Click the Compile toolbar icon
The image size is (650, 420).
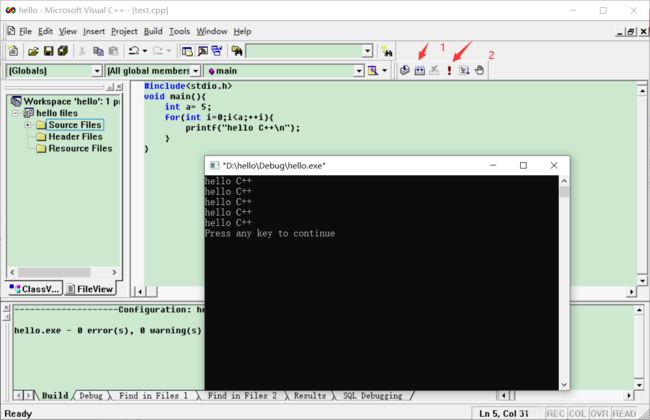pyautogui.click(x=405, y=70)
